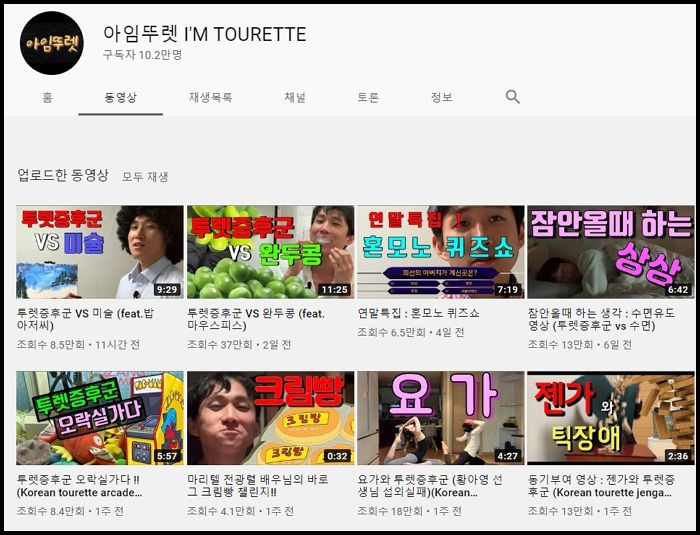Image resolution: width=700 pixels, height=535 pixels.
Task: Click the 6:42 duration badge
Action: coord(678,290)
